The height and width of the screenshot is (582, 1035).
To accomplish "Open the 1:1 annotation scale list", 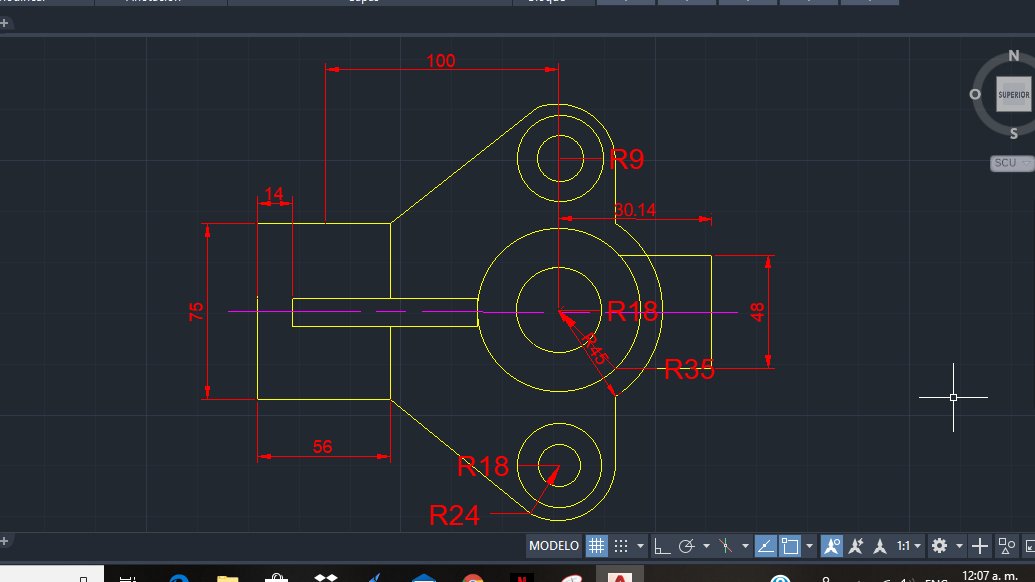I will pos(908,546).
